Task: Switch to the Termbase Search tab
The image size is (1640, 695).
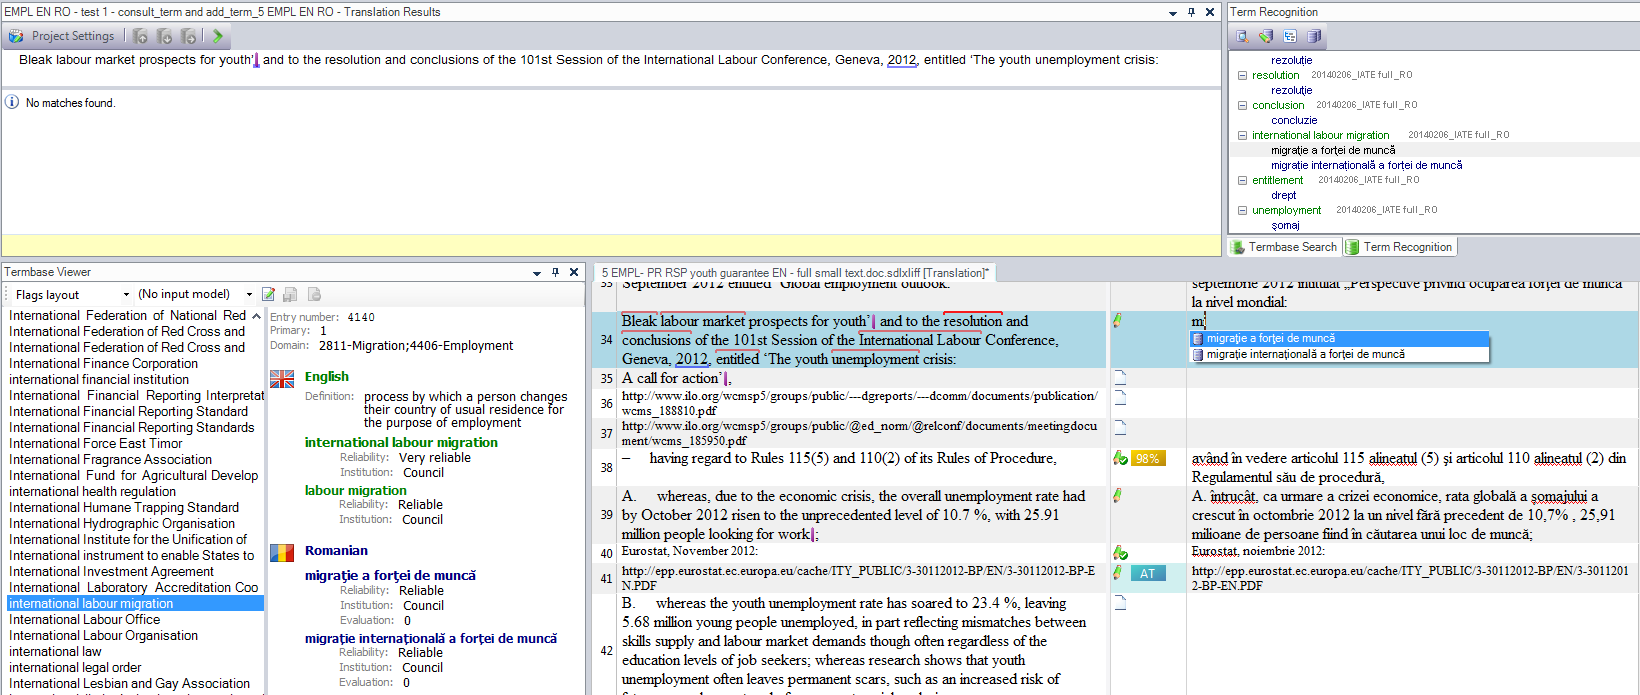Action: [1283, 247]
